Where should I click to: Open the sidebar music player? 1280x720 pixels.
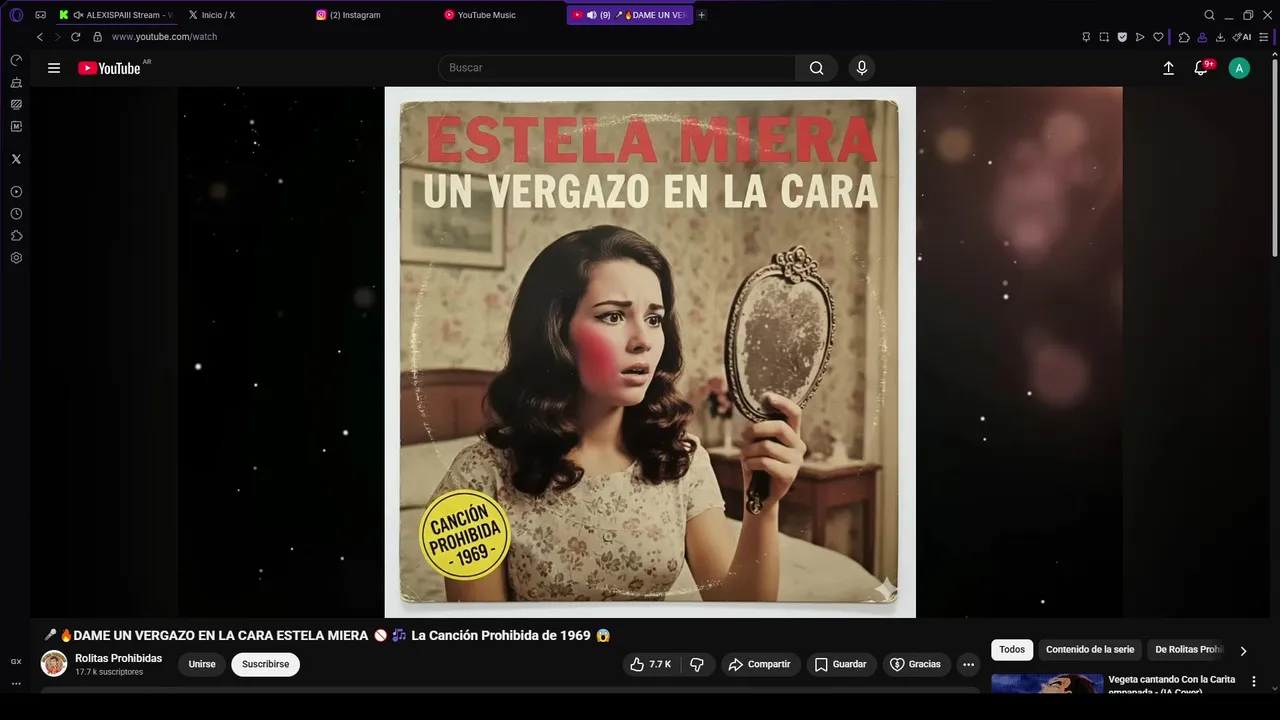coord(16,191)
